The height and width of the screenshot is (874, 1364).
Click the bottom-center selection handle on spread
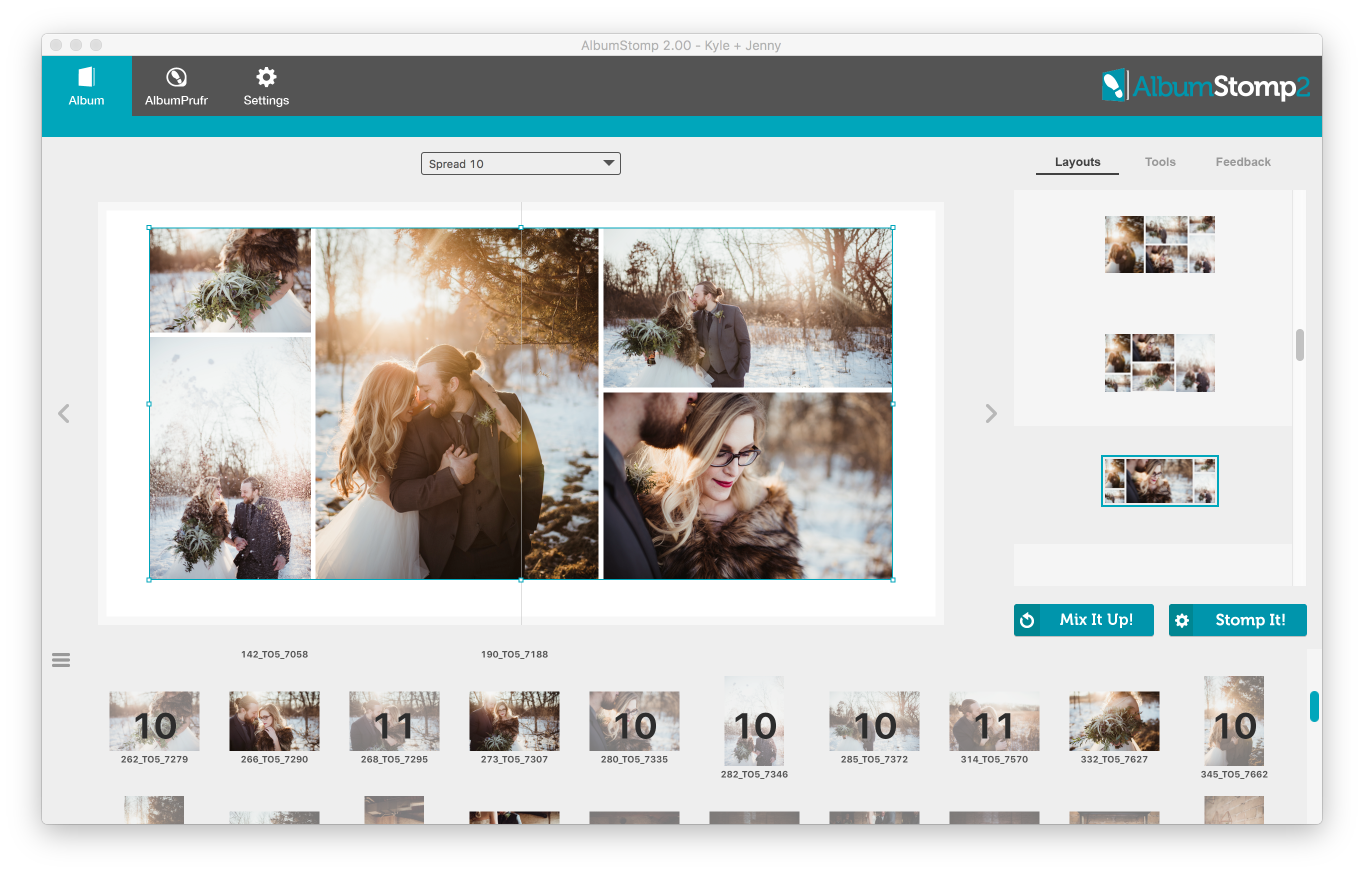[x=521, y=579]
